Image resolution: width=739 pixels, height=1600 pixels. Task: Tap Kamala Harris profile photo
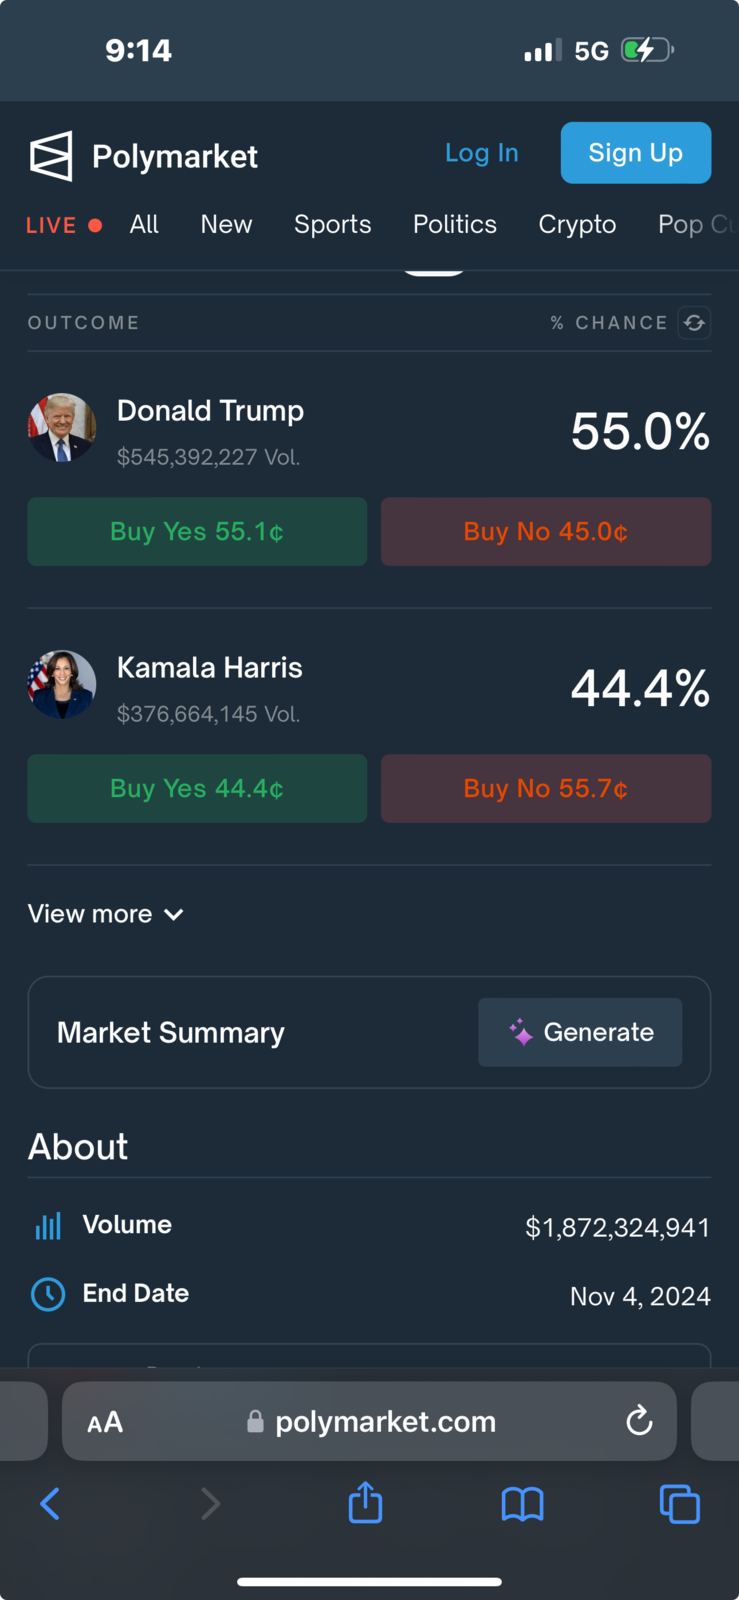point(62,685)
